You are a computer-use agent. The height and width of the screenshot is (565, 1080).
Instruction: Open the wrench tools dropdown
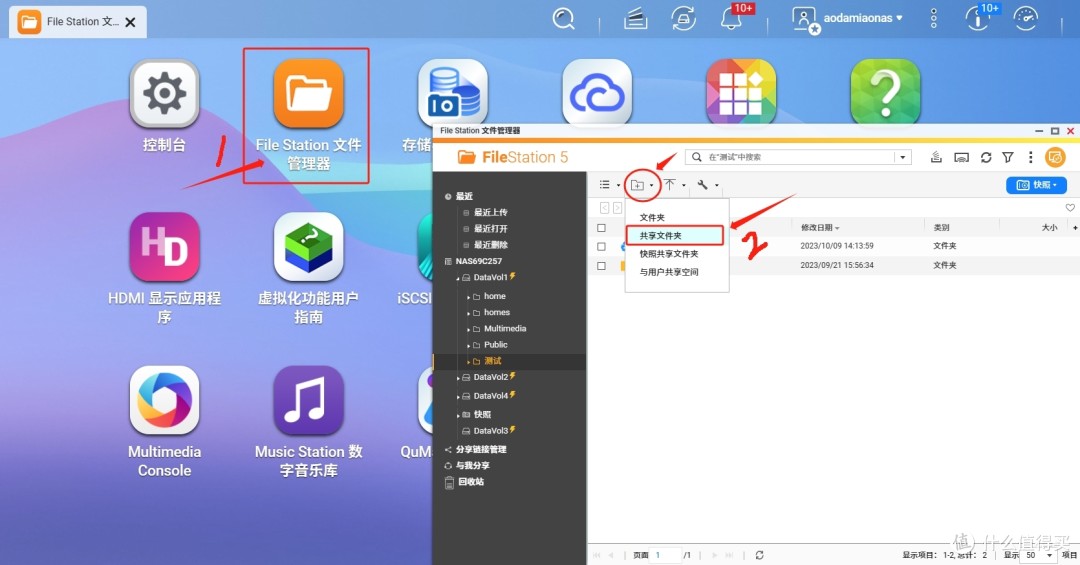point(707,185)
